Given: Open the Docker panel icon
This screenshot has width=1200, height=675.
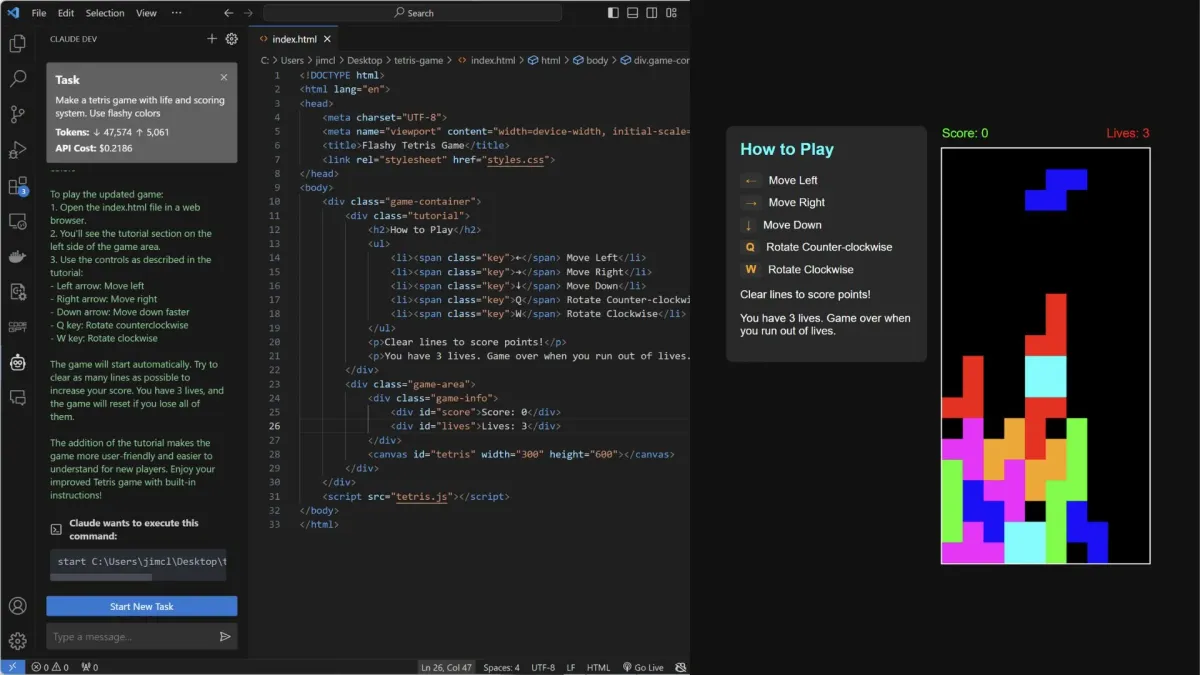Looking at the screenshot, I should 17,257.
